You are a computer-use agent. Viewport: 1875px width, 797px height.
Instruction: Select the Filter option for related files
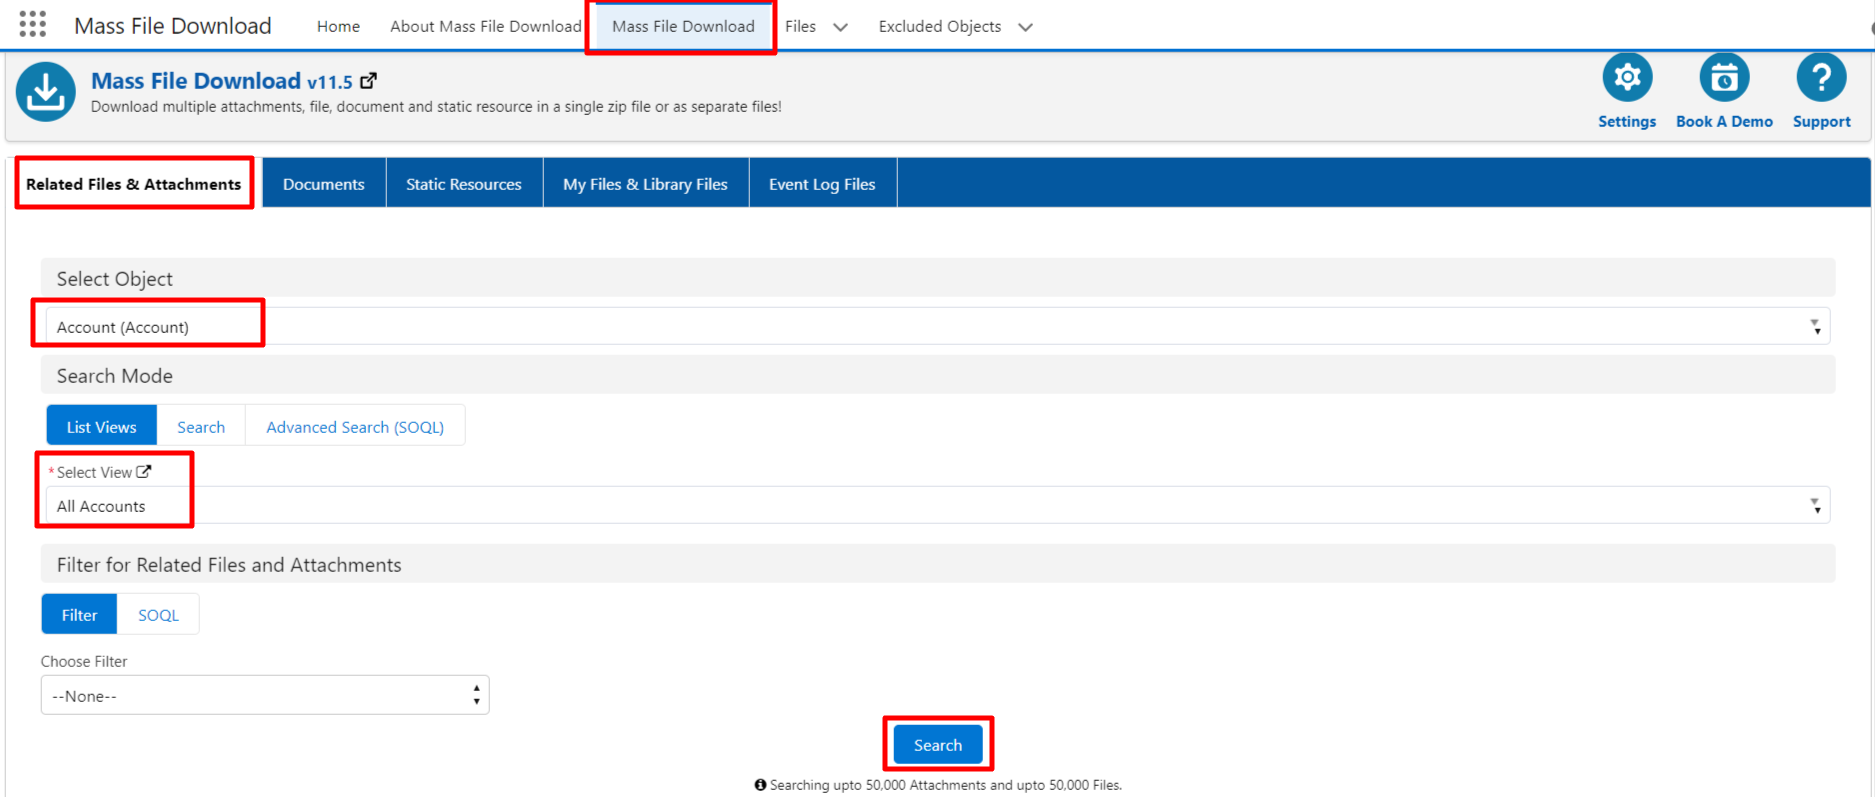click(x=79, y=615)
